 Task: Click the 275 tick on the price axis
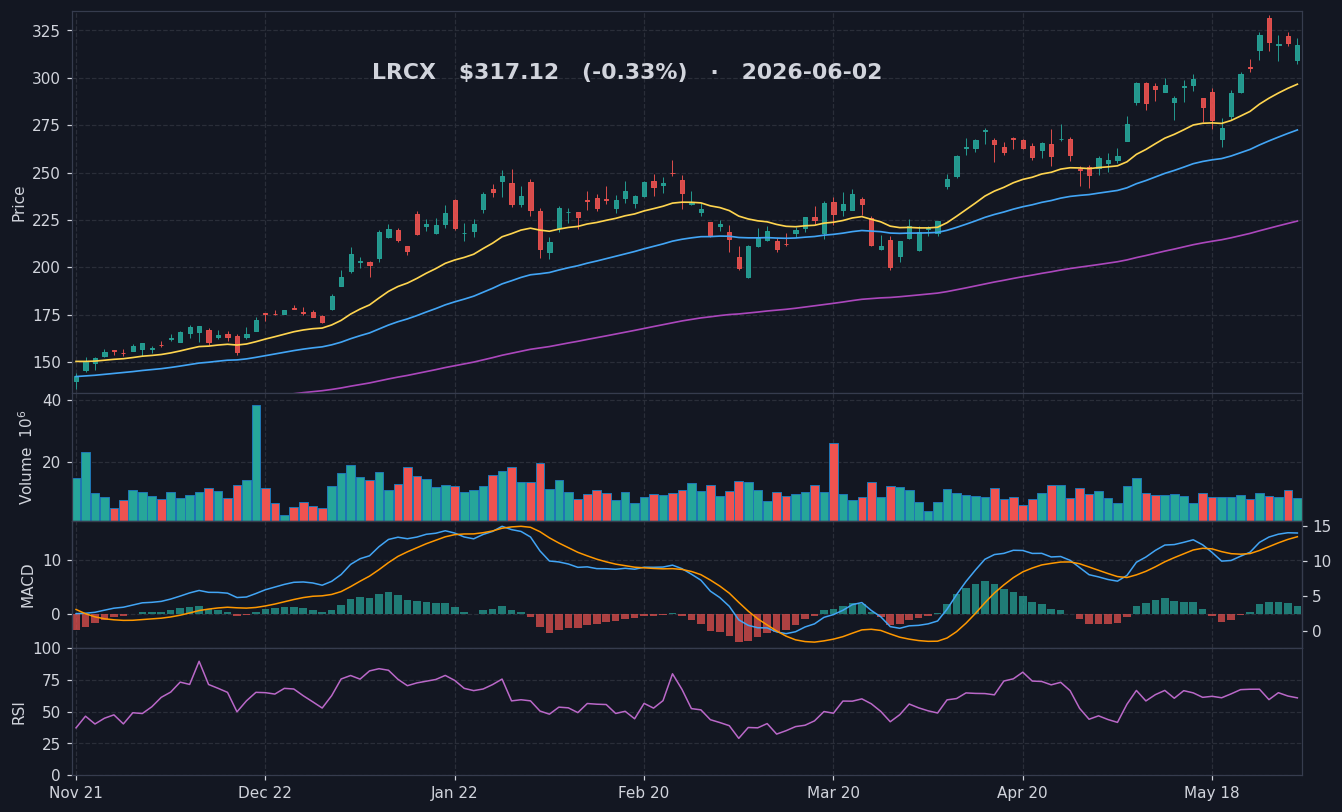tap(46, 126)
